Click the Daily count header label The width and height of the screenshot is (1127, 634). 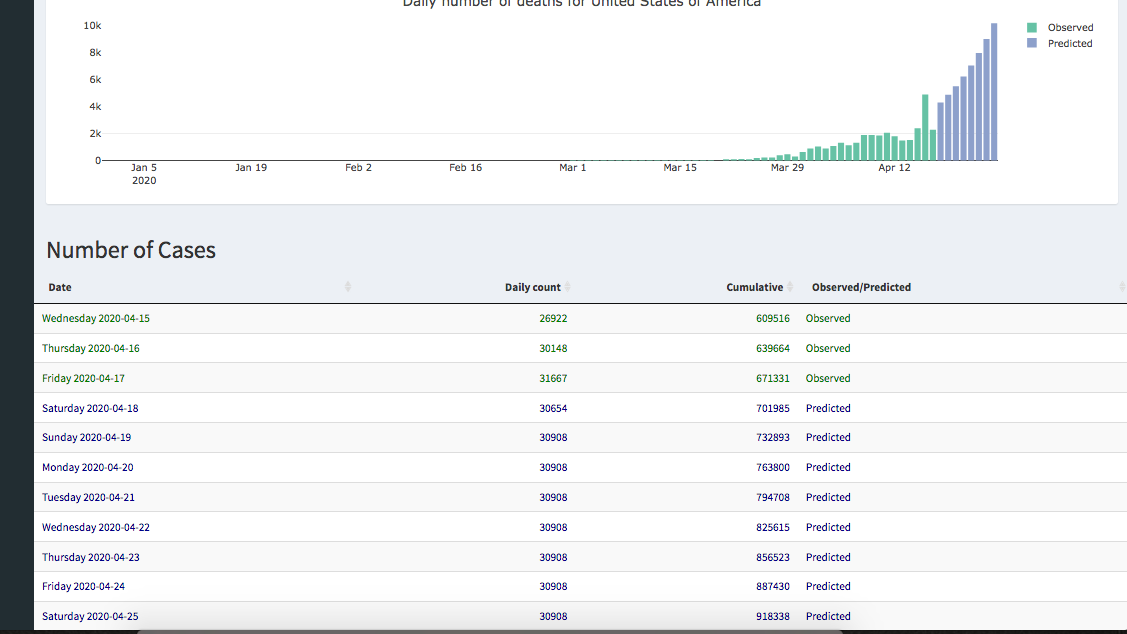(532, 287)
